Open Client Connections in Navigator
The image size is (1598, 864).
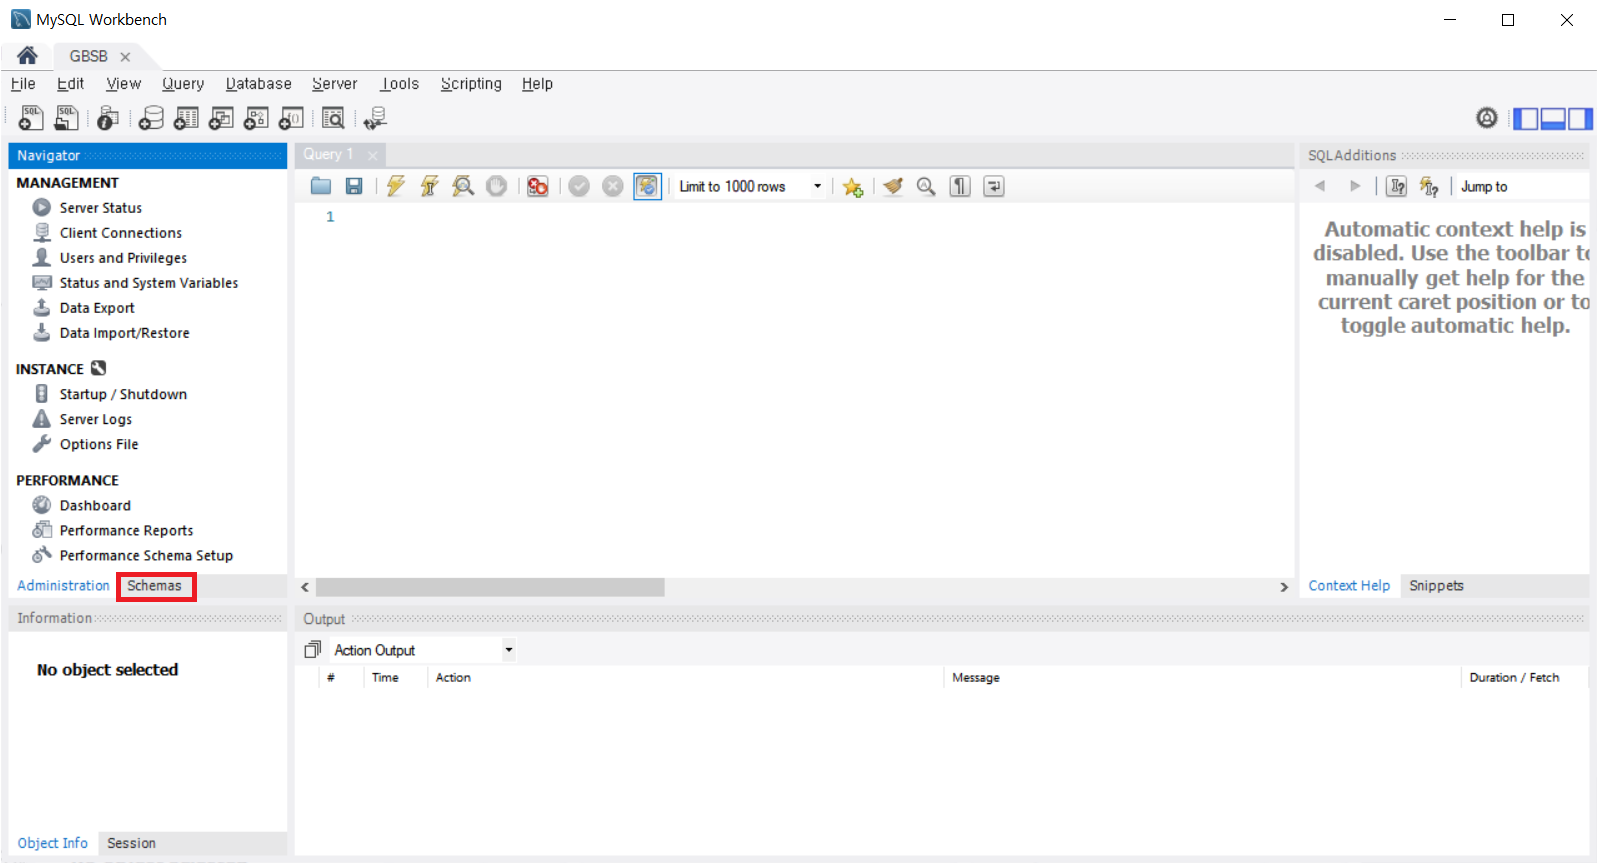(x=120, y=233)
